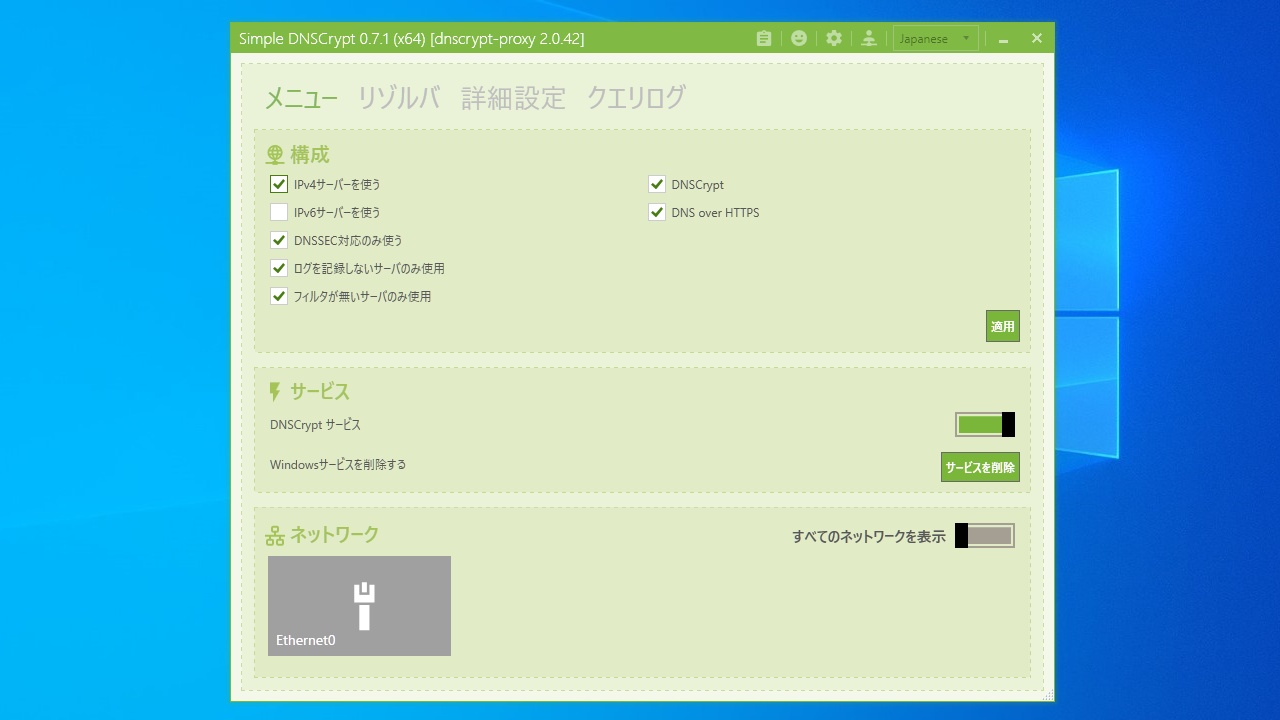Uncheck the DNS over HTTPS checkbox
The width and height of the screenshot is (1280, 720).
(x=657, y=212)
